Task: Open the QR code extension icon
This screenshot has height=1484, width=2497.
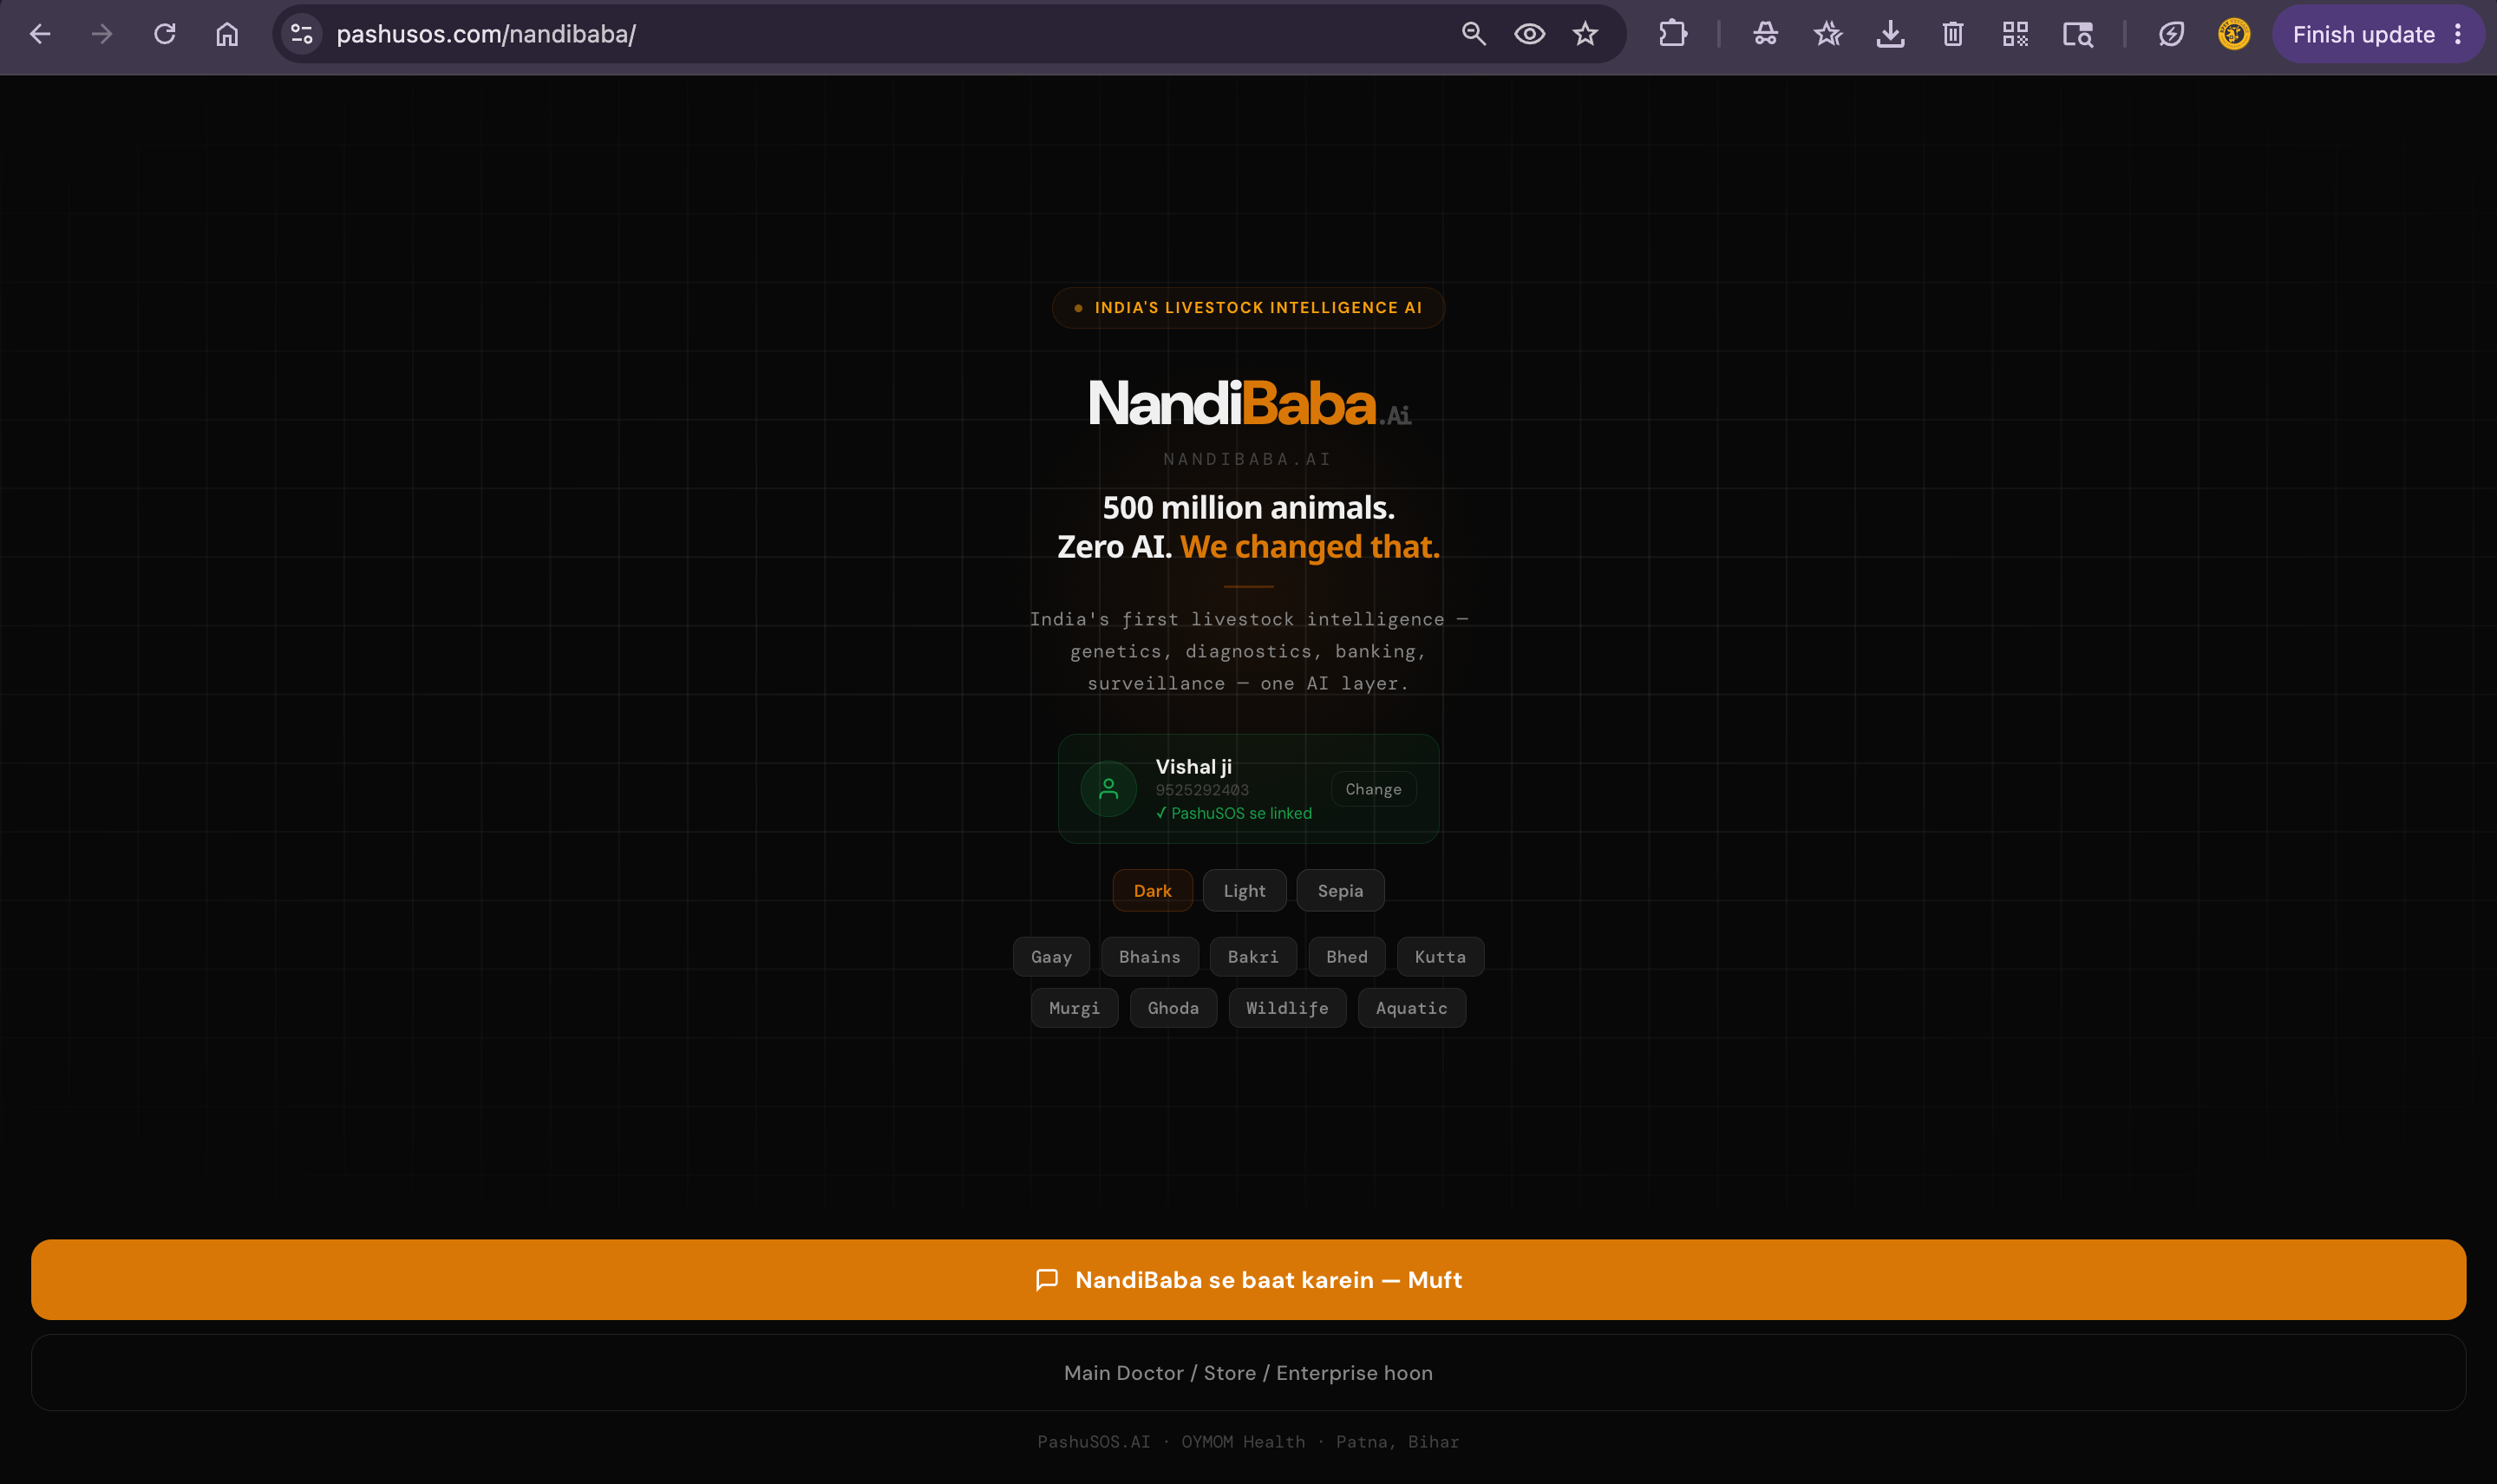Action: point(2015,34)
